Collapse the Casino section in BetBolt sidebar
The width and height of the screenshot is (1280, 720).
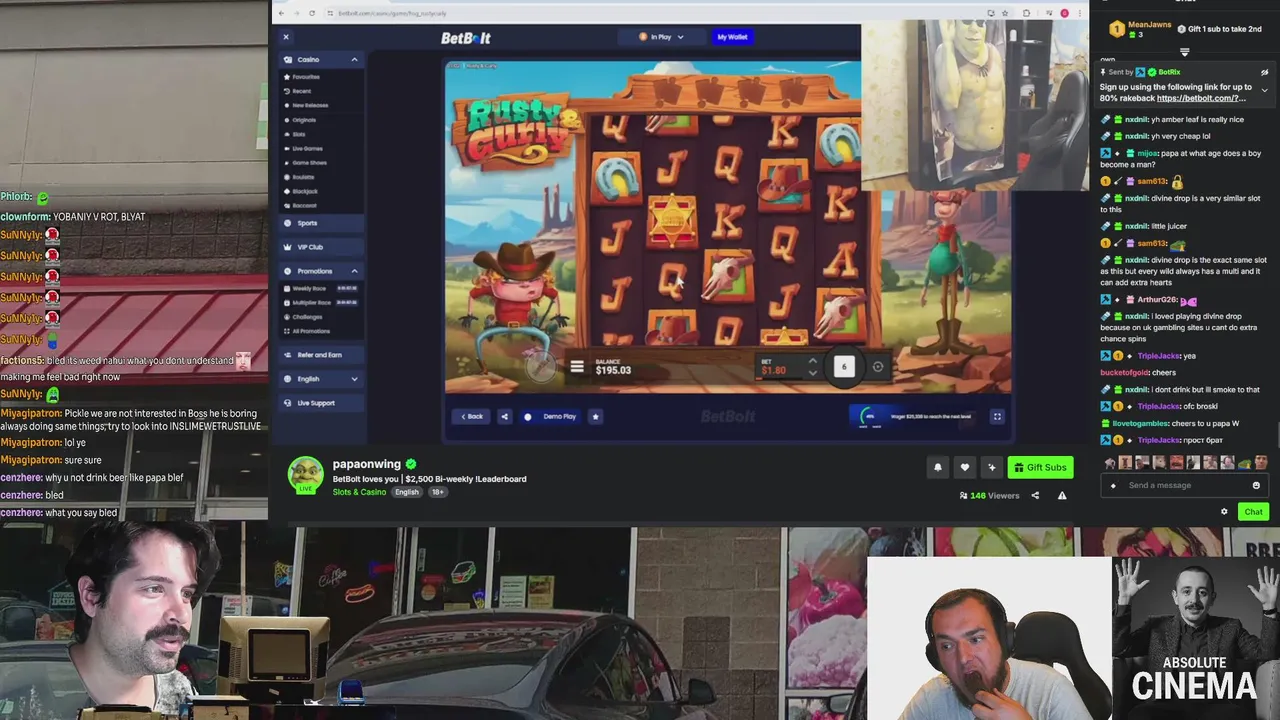click(x=354, y=60)
